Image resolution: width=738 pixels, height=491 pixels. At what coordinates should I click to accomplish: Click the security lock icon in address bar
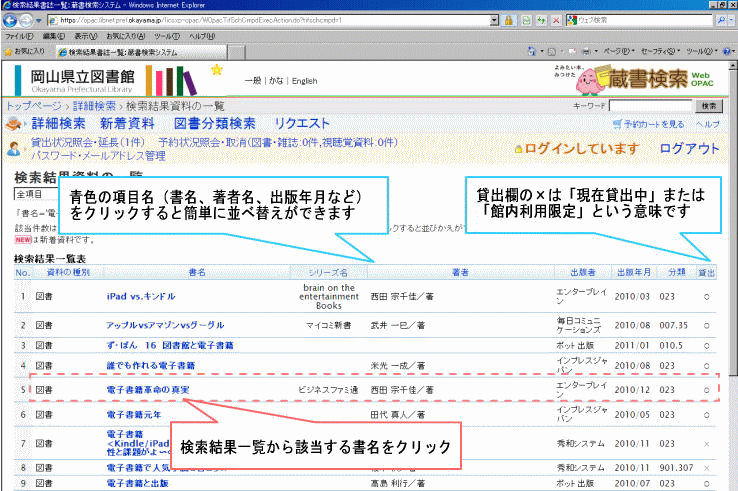(511, 20)
